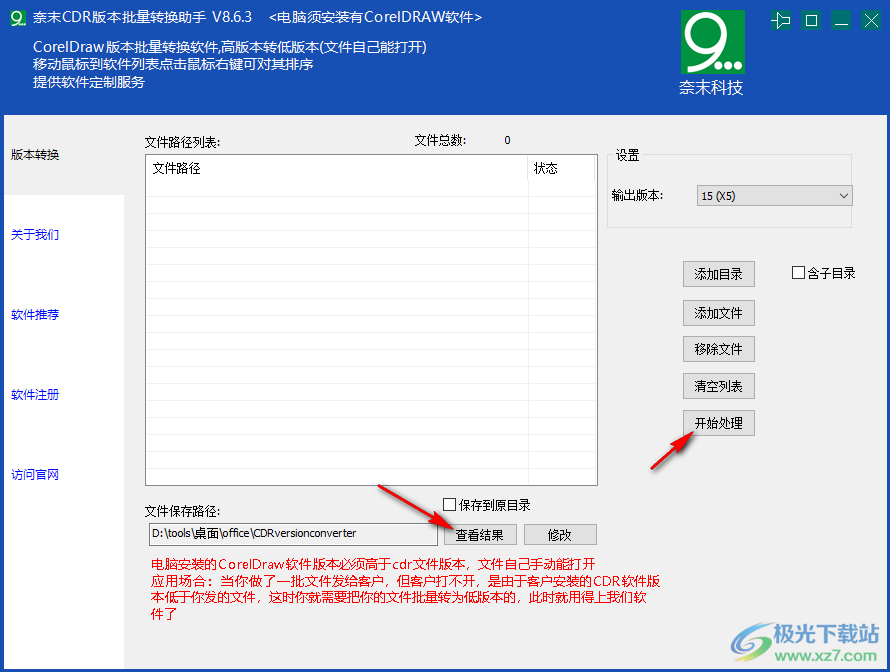Enable 含子目录 checkbox

click(x=797, y=271)
